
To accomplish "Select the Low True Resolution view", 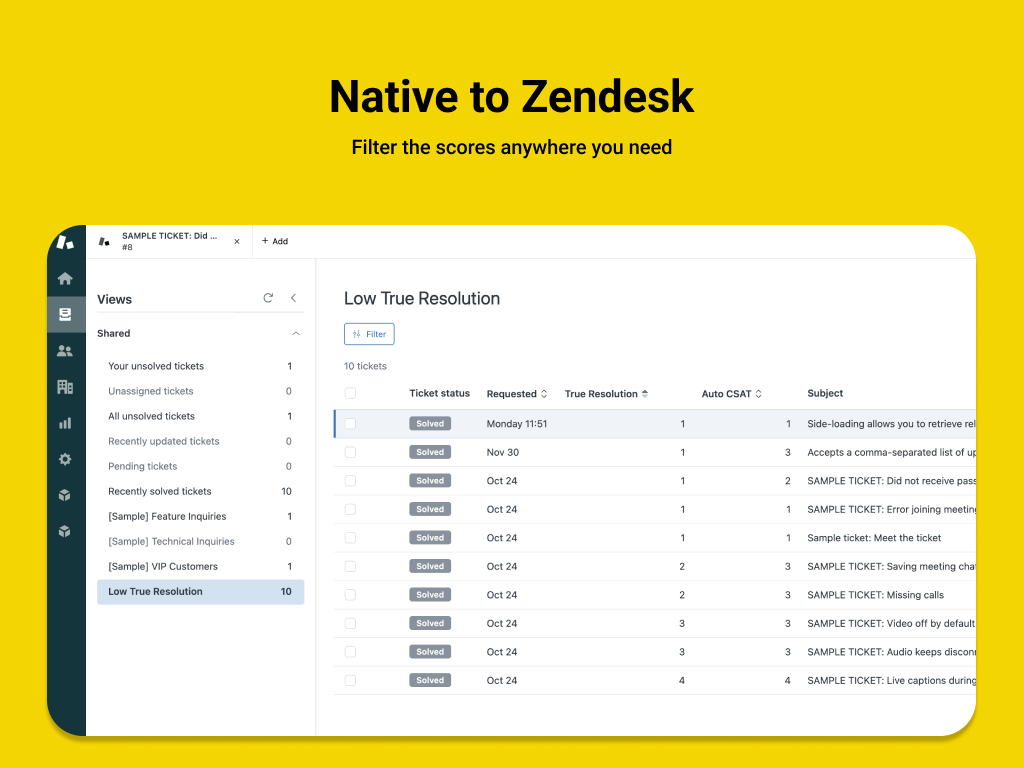I will [200, 592].
